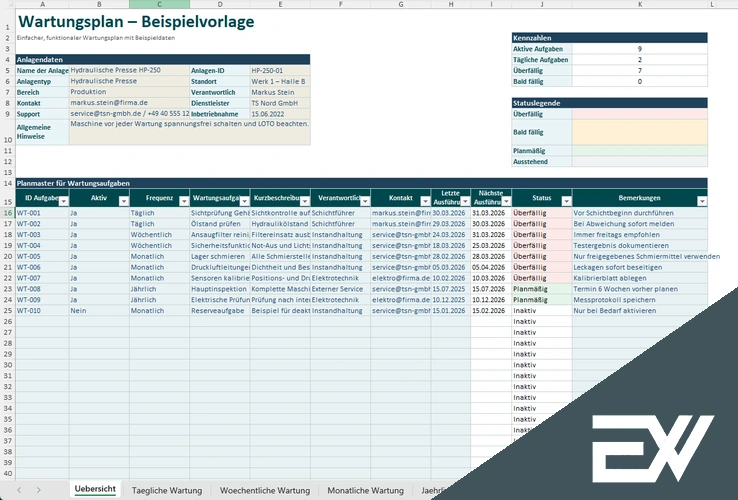Viewport: 738px width, 500px height.
Task: Open the Status column filter dropdown
Action: 566,202
